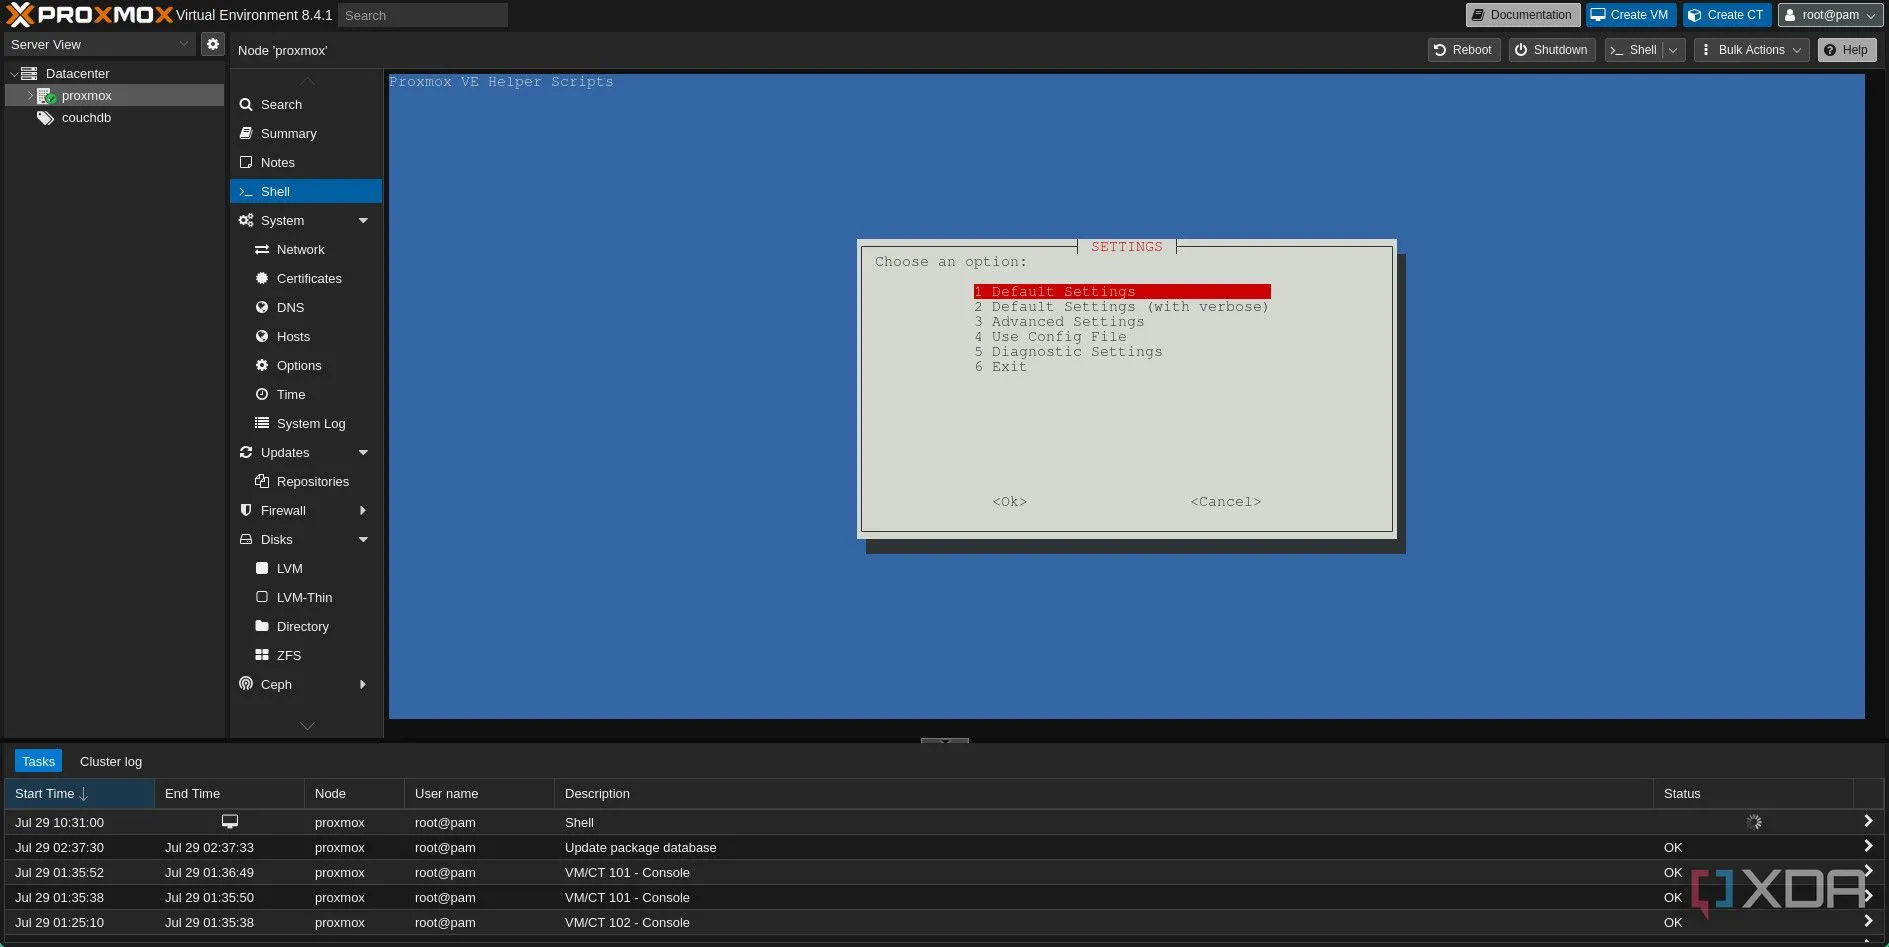
Task: Choose '4 Use Config File' option
Action: click(1051, 337)
